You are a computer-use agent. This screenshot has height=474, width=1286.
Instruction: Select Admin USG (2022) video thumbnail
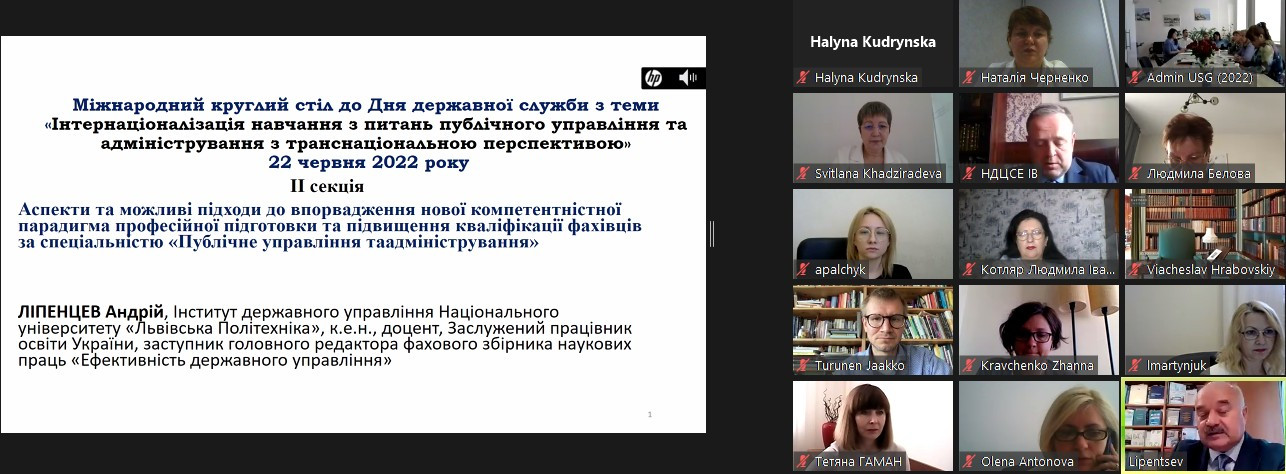point(1205,43)
